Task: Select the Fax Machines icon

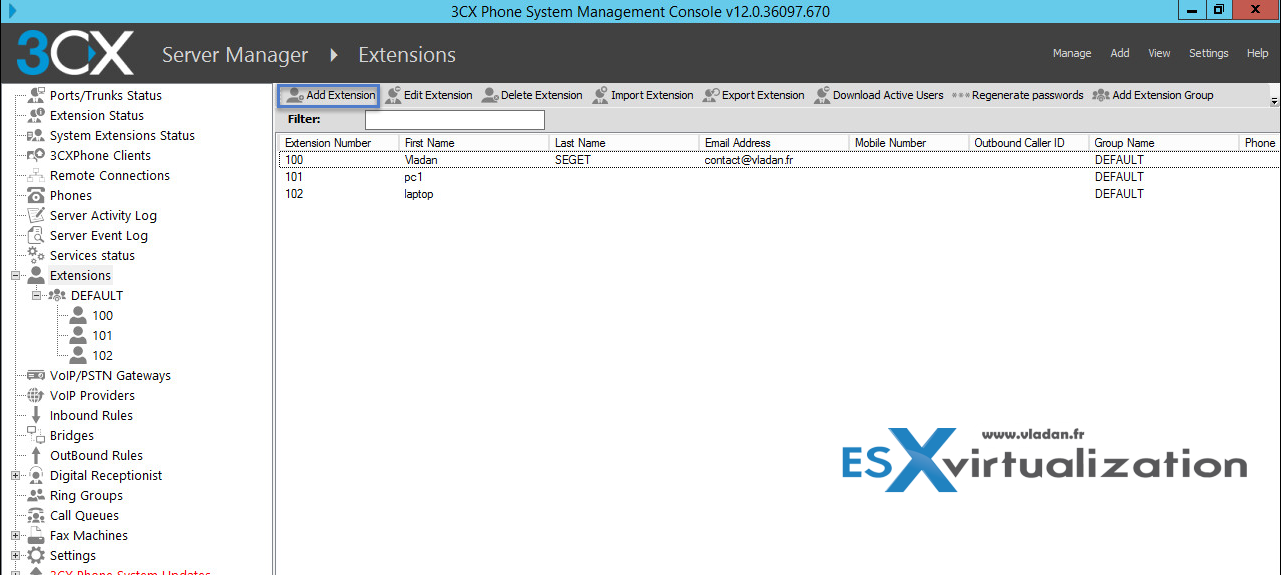Action: (36, 535)
